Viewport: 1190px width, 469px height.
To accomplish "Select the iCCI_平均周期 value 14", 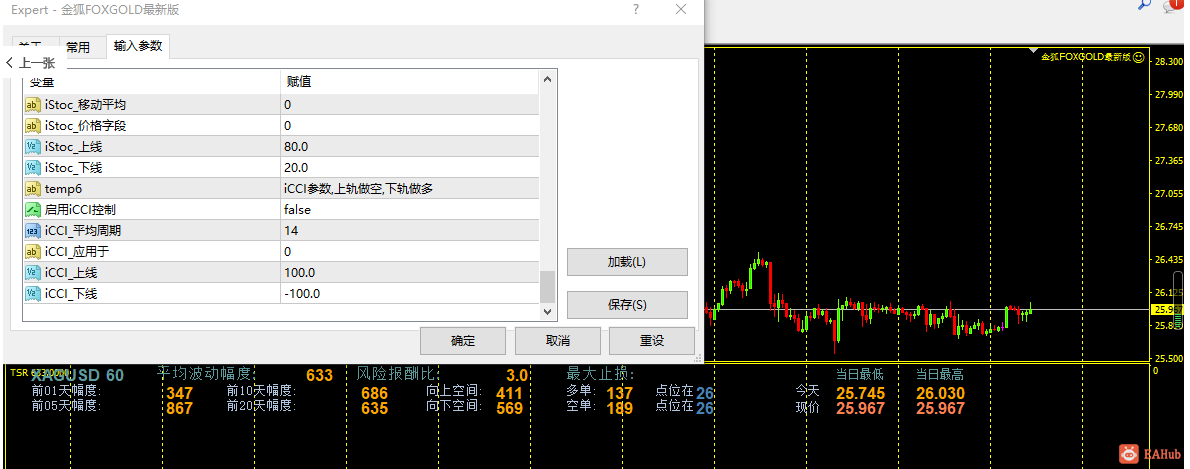I will click(x=291, y=231).
